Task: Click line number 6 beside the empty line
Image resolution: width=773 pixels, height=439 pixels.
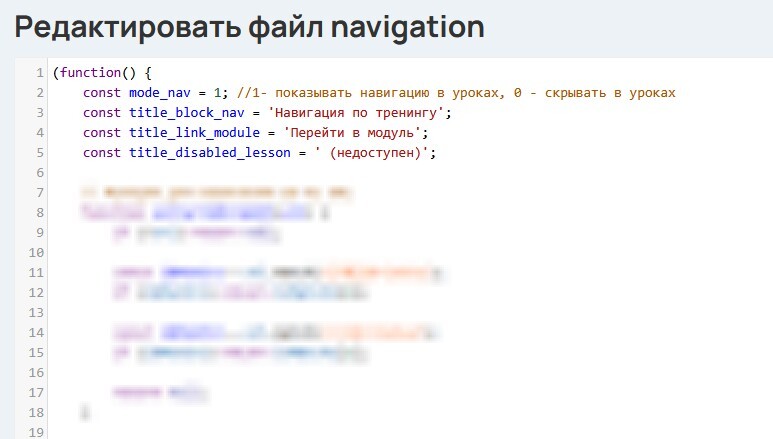Action: tap(39, 173)
